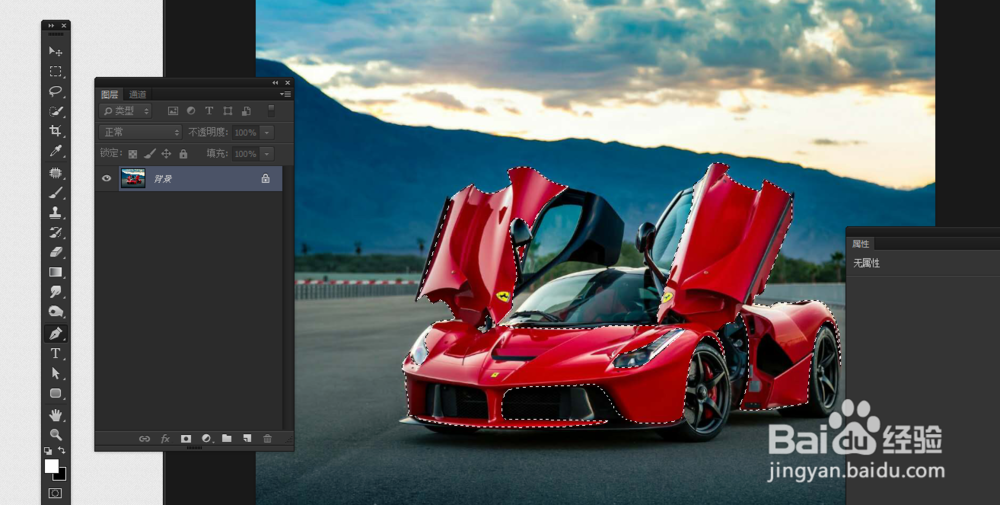This screenshot has height=505, width=1000.
Task: Select the Rounded Rectangle shape tool
Action: click(55, 393)
